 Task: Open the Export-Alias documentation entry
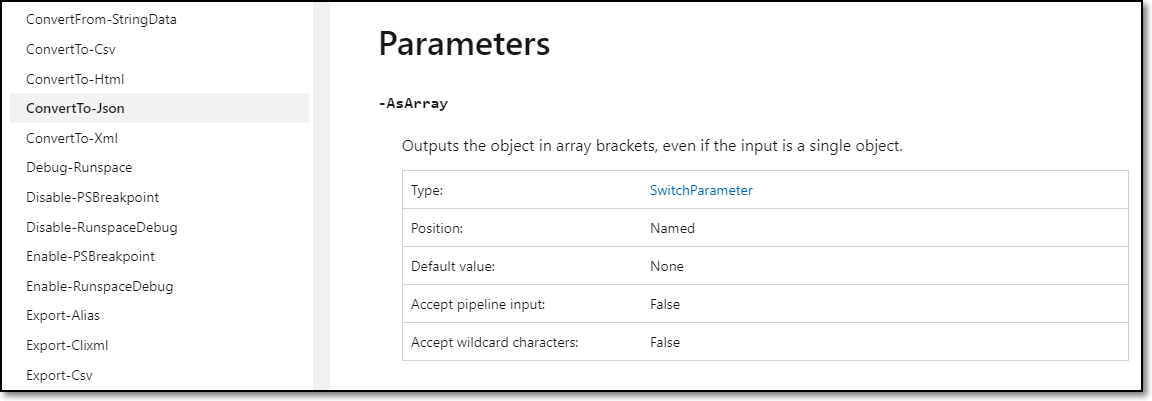[63, 315]
